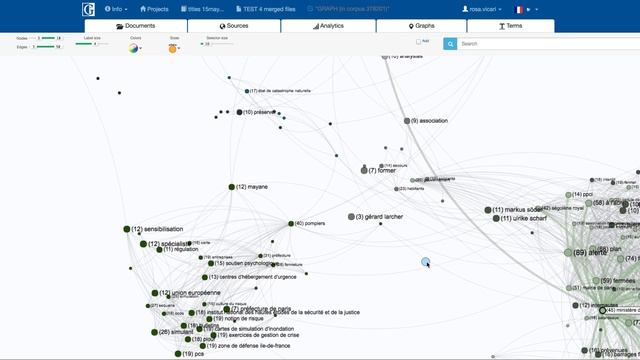
Task: Select the 'fermées' graph node
Action: click(x=596, y=281)
